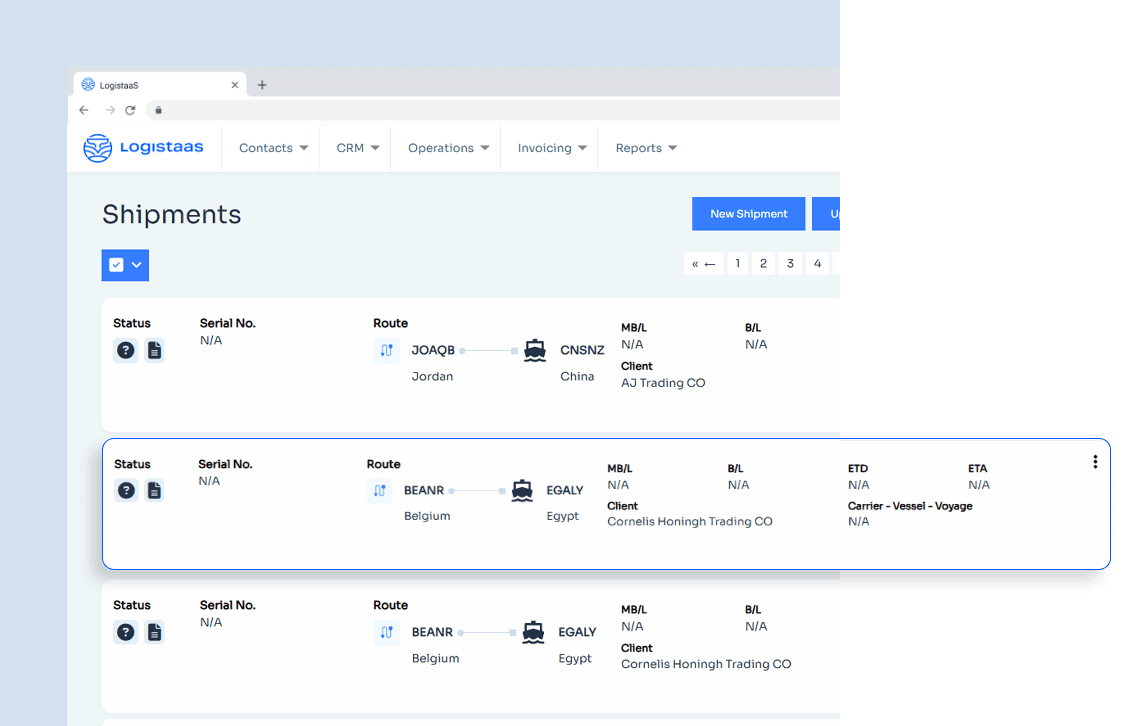Viewport: 1124px width, 726px height.
Task: Click Carrier - Vessel - Voyage label
Action: pos(910,506)
